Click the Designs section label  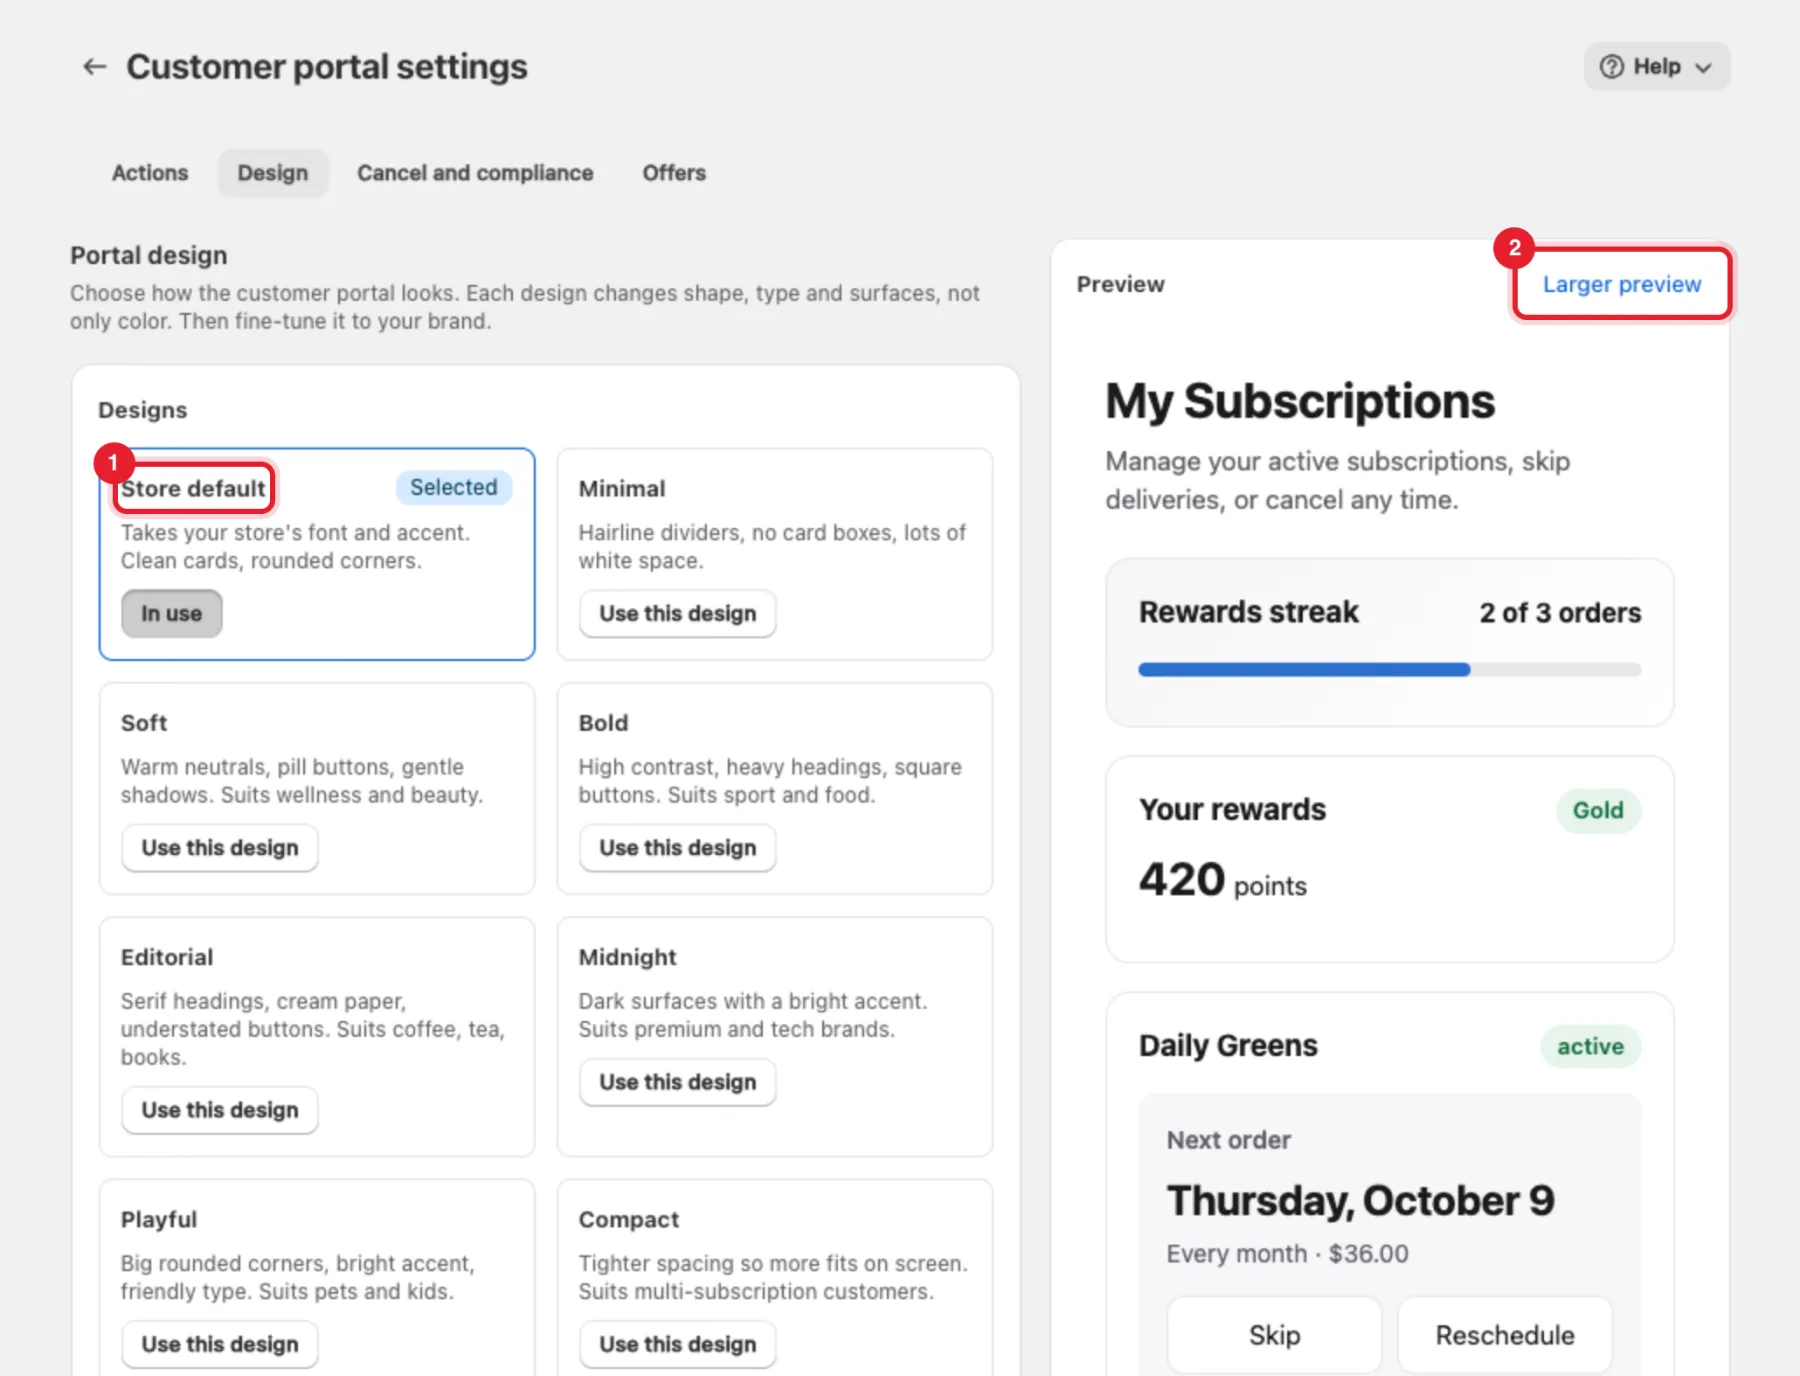pos(143,410)
